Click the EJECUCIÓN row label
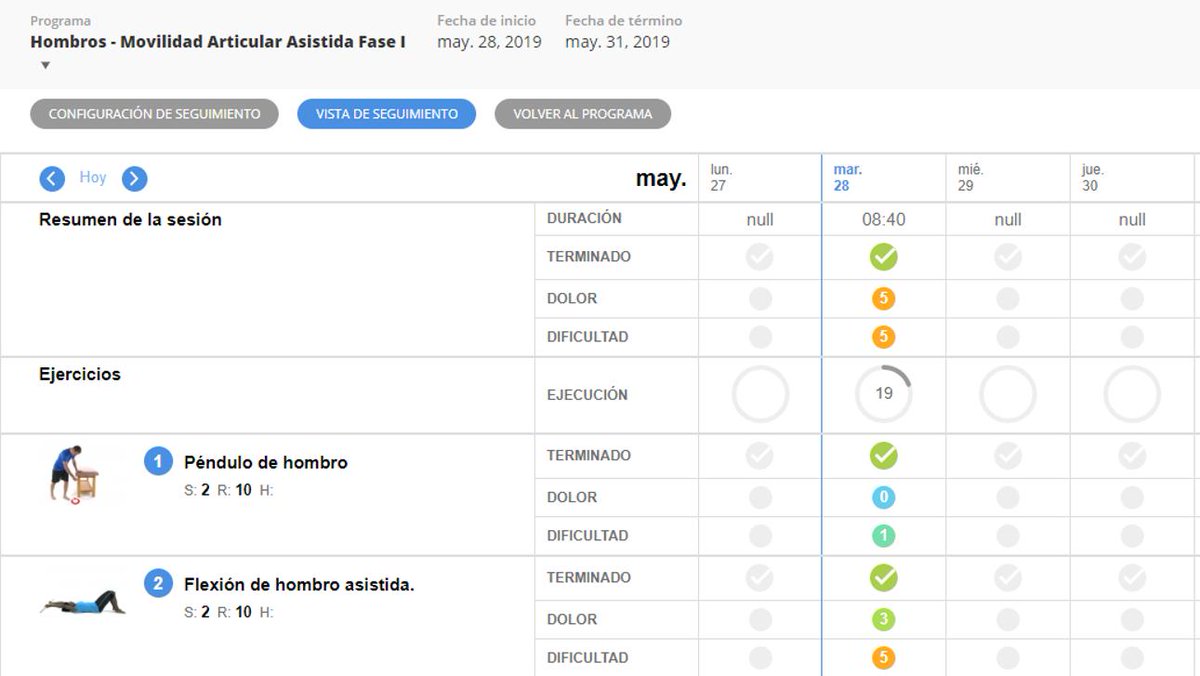 click(587, 395)
